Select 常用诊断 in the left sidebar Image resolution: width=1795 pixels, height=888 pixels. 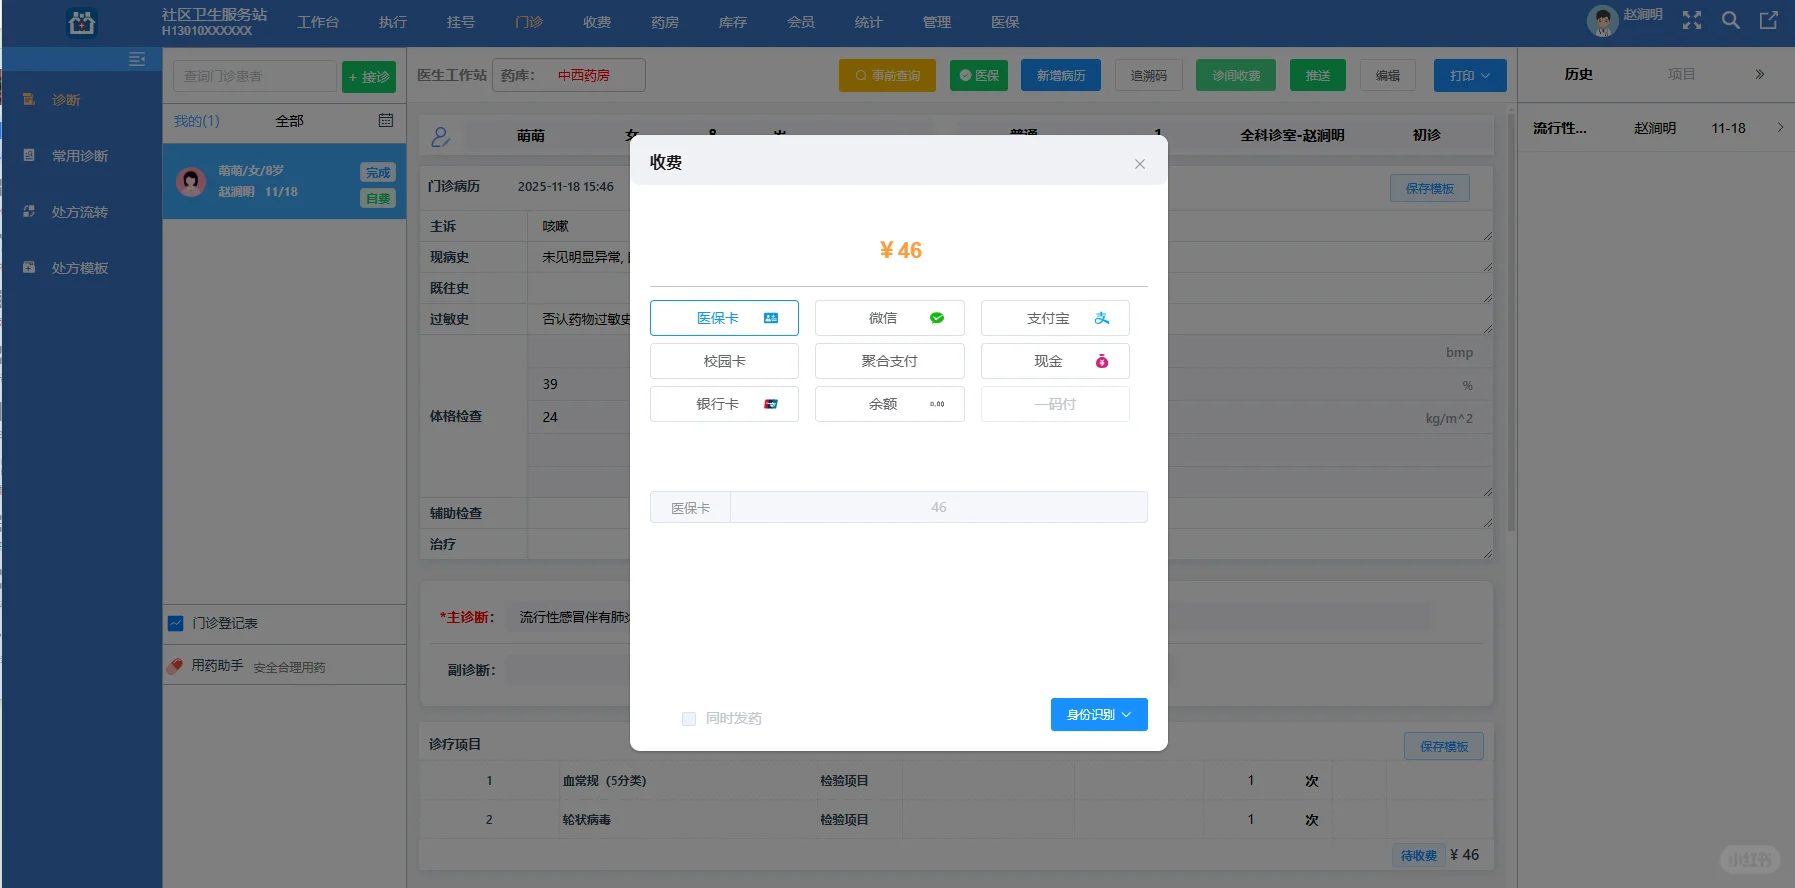pyautogui.click(x=82, y=156)
